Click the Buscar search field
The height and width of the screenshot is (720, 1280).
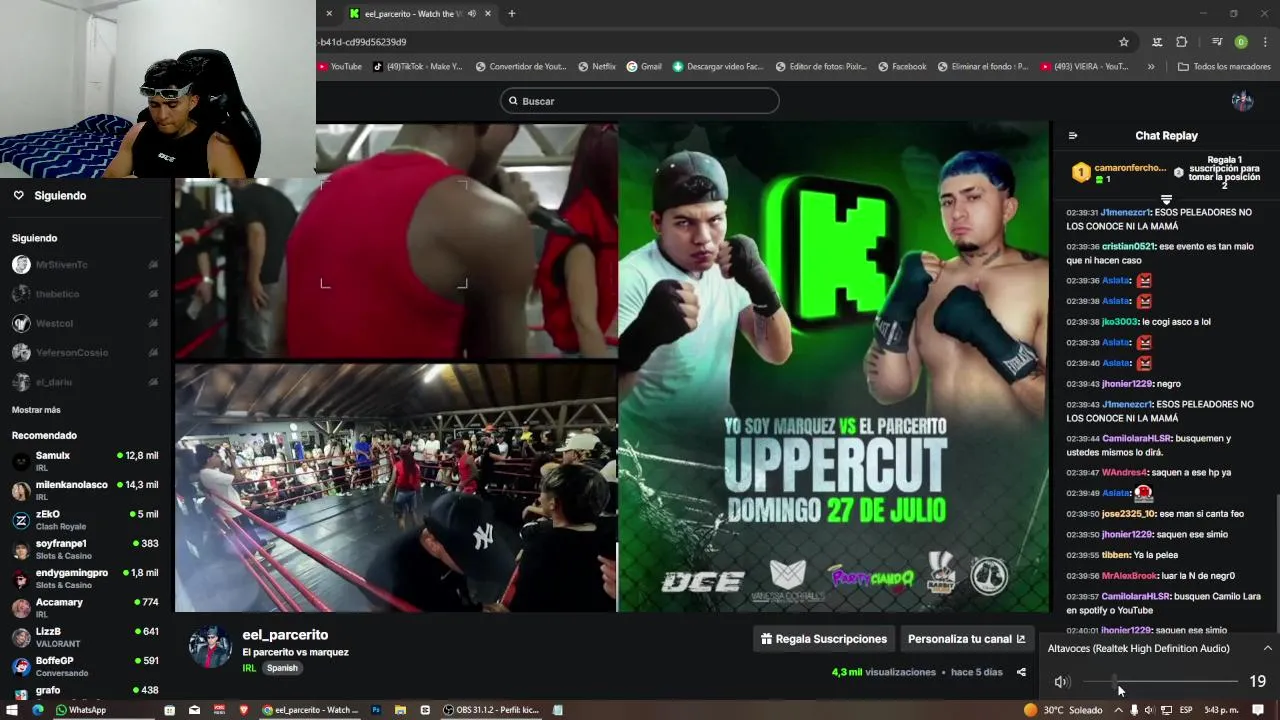coord(640,101)
